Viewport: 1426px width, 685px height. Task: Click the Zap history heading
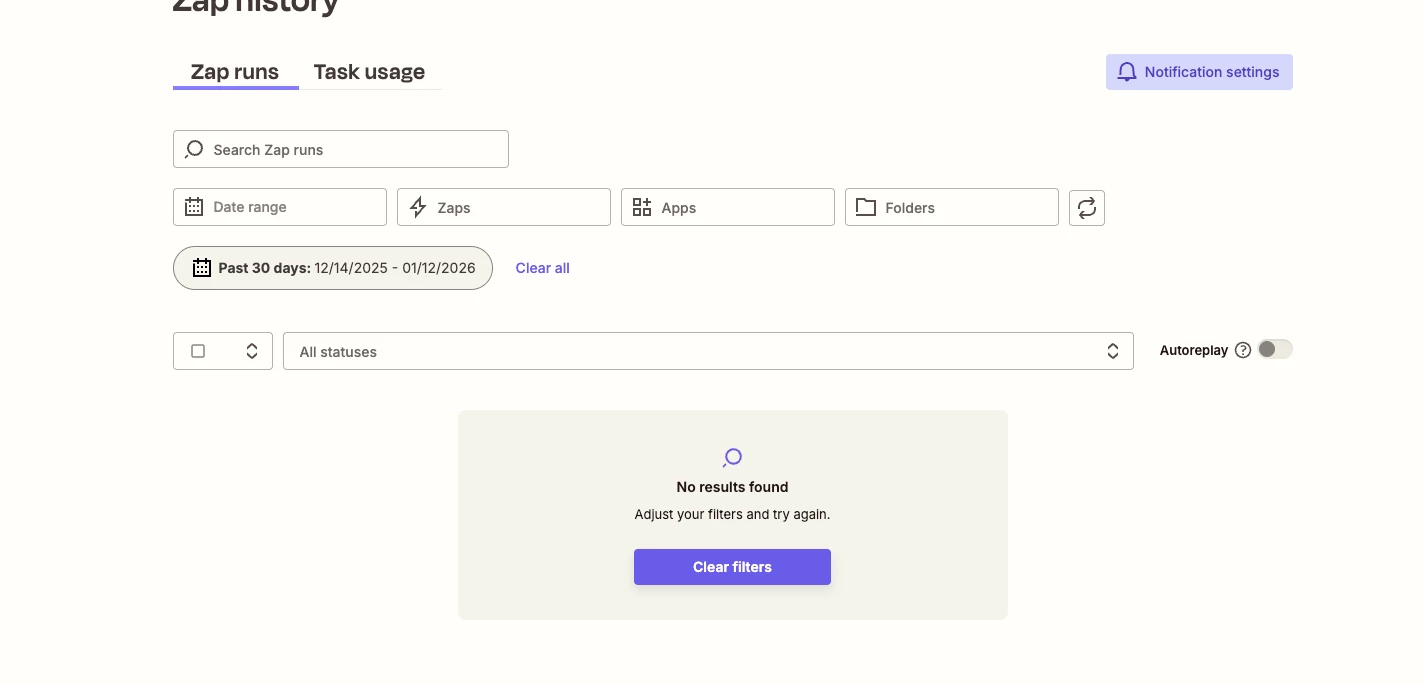(256, 6)
